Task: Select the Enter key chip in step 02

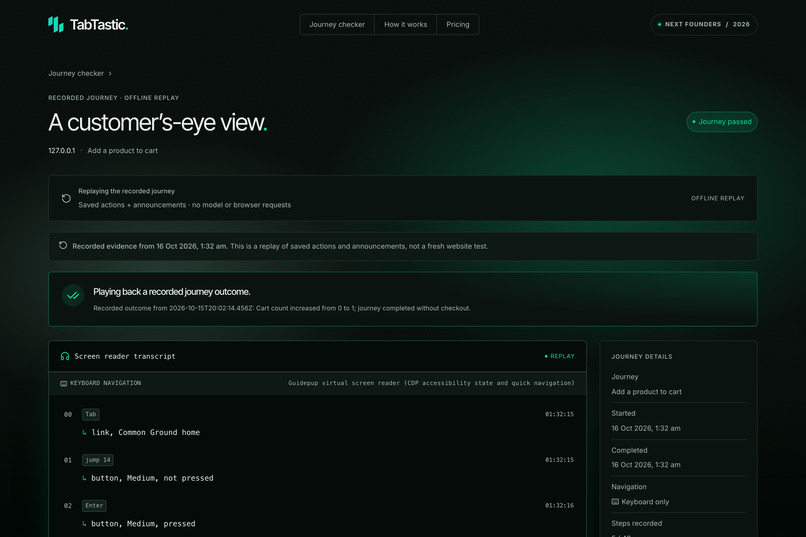Action: point(94,506)
